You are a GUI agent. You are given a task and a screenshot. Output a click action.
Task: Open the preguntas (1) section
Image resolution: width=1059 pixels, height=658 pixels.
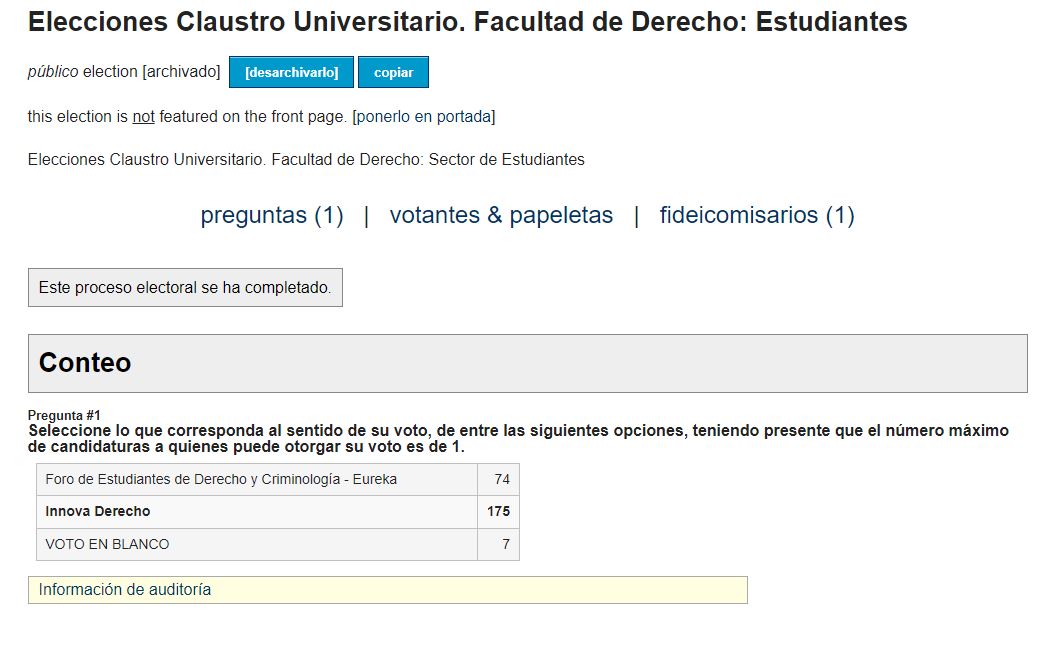[x=272, y=215]
